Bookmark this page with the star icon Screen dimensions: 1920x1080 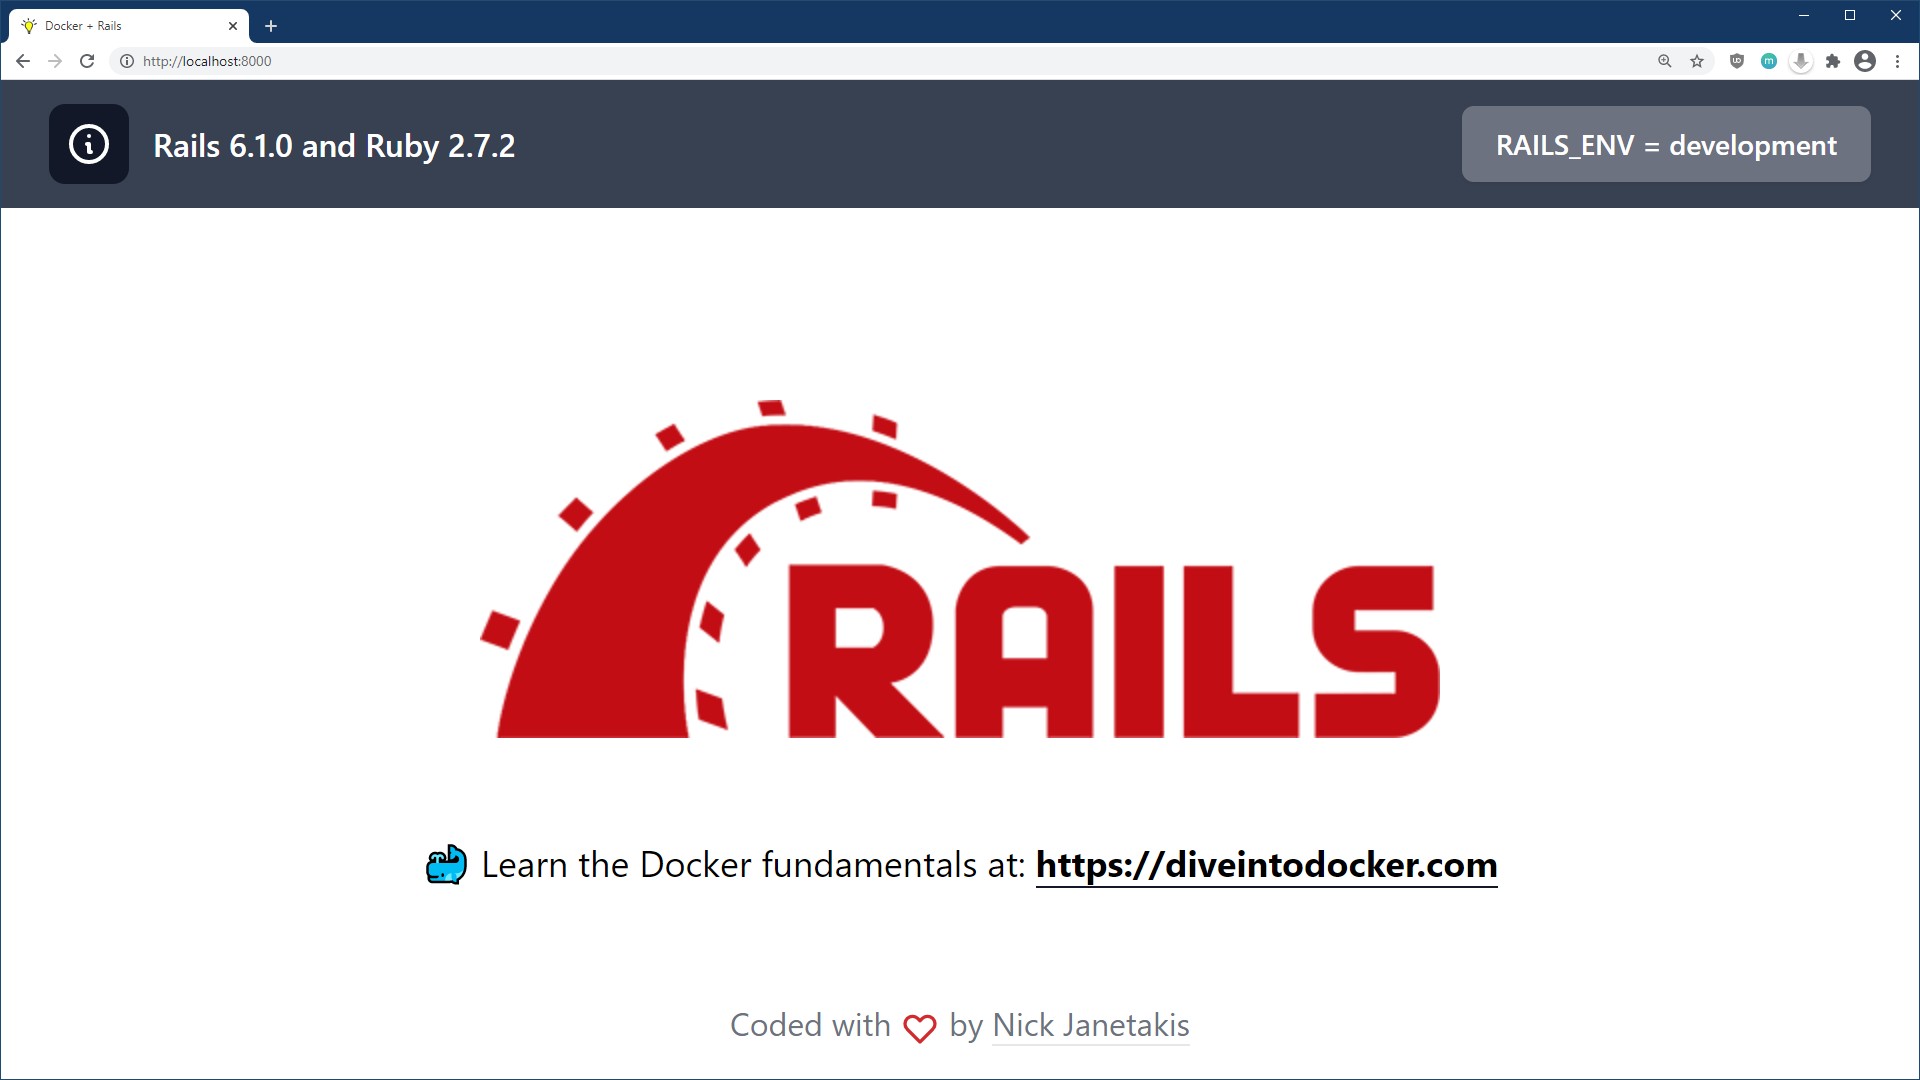coord(1697,61)
